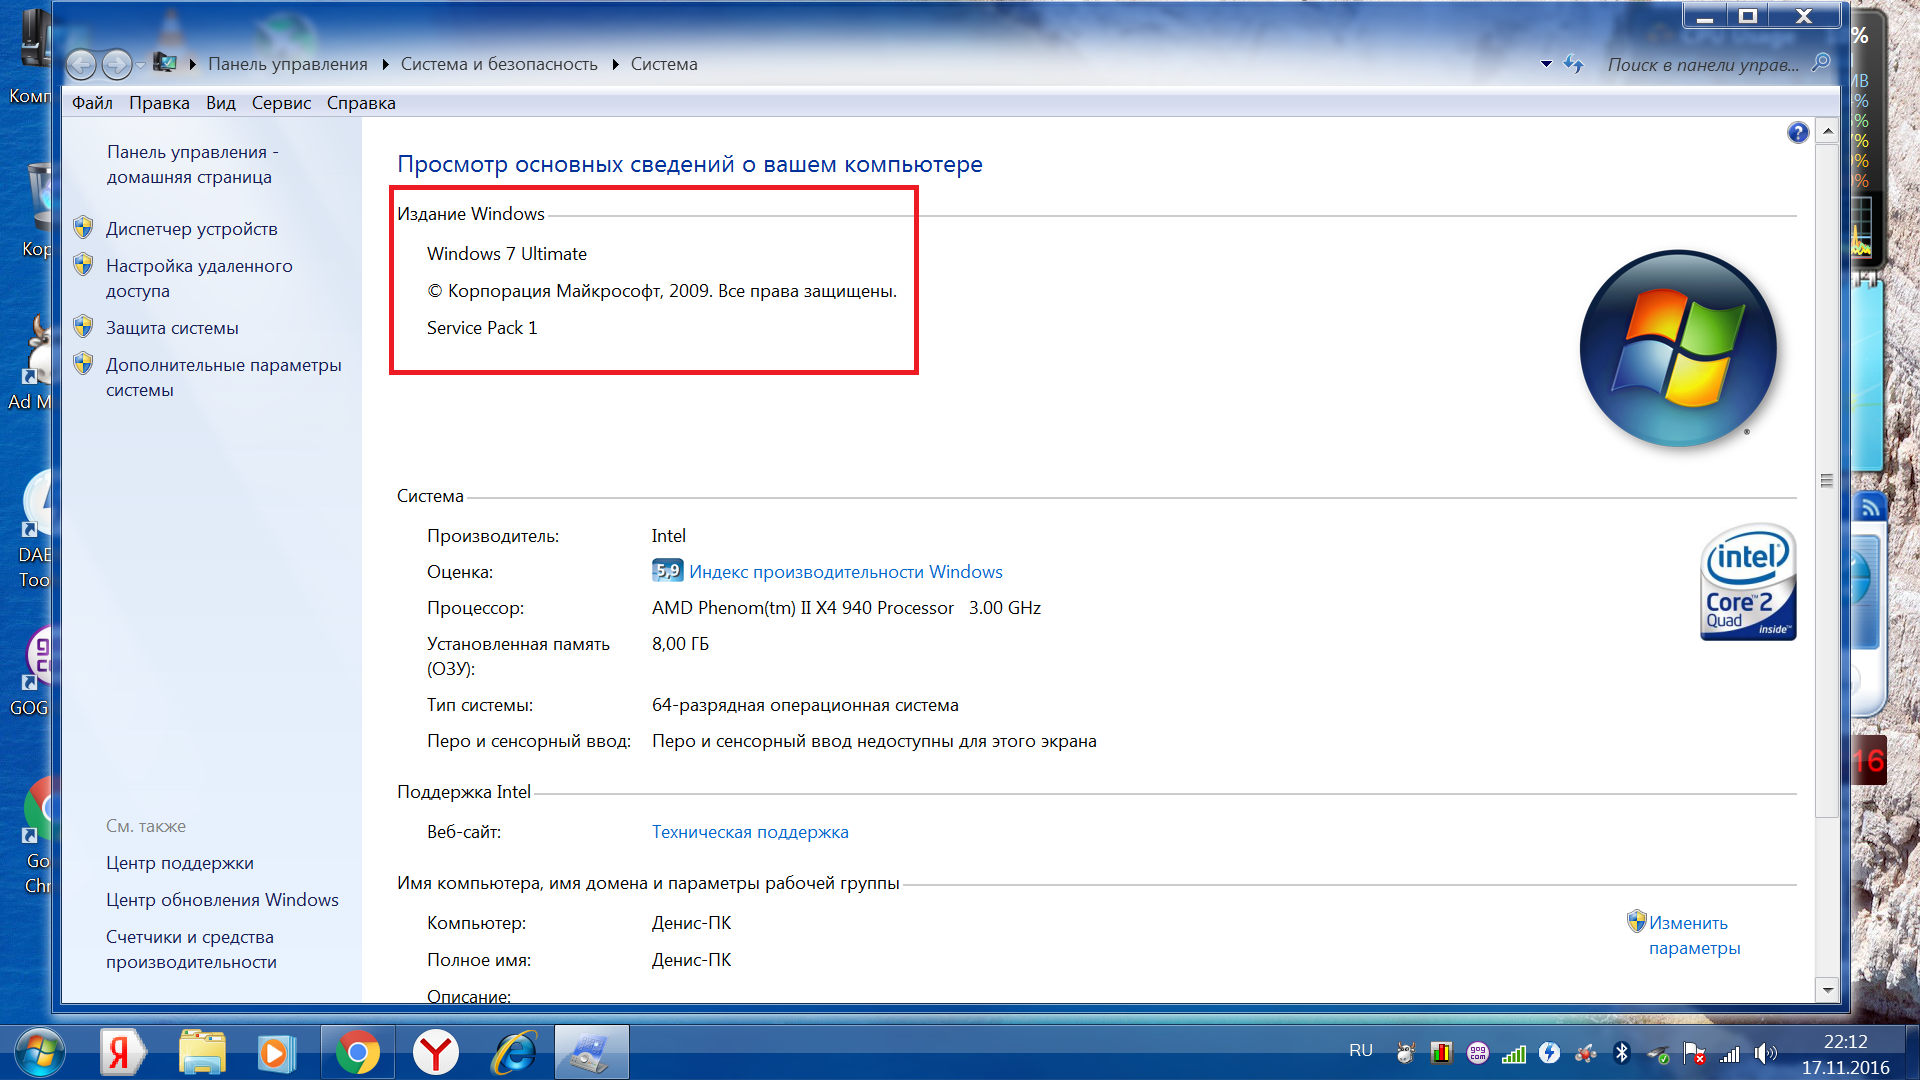Click the Bluetooth tray icon
The height and width of the screenshot is (1080, 1920).
coord(1622,1052)
